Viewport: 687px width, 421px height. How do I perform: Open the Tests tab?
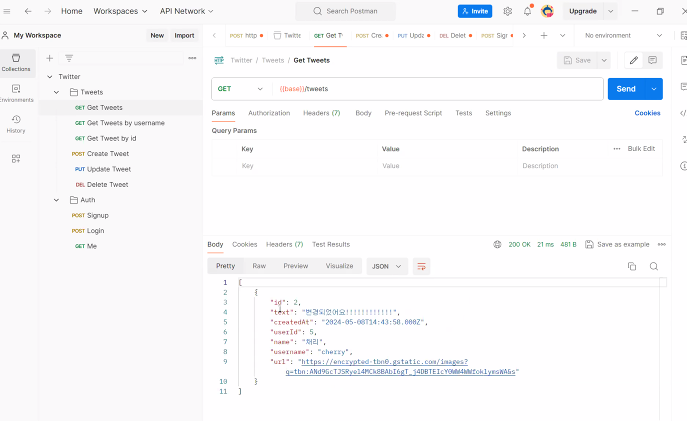(x=464, y=113)
